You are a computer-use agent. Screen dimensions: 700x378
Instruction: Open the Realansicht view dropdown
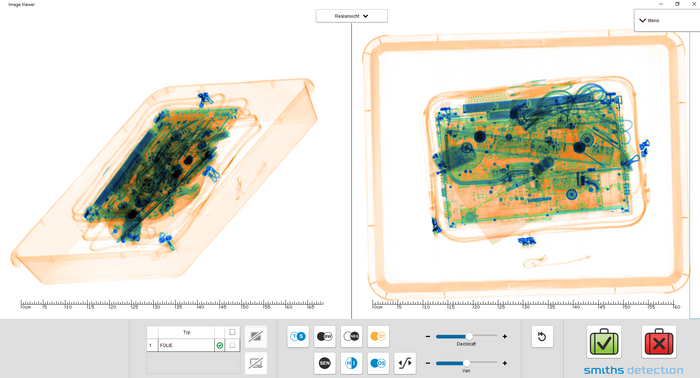click(351, 16)
